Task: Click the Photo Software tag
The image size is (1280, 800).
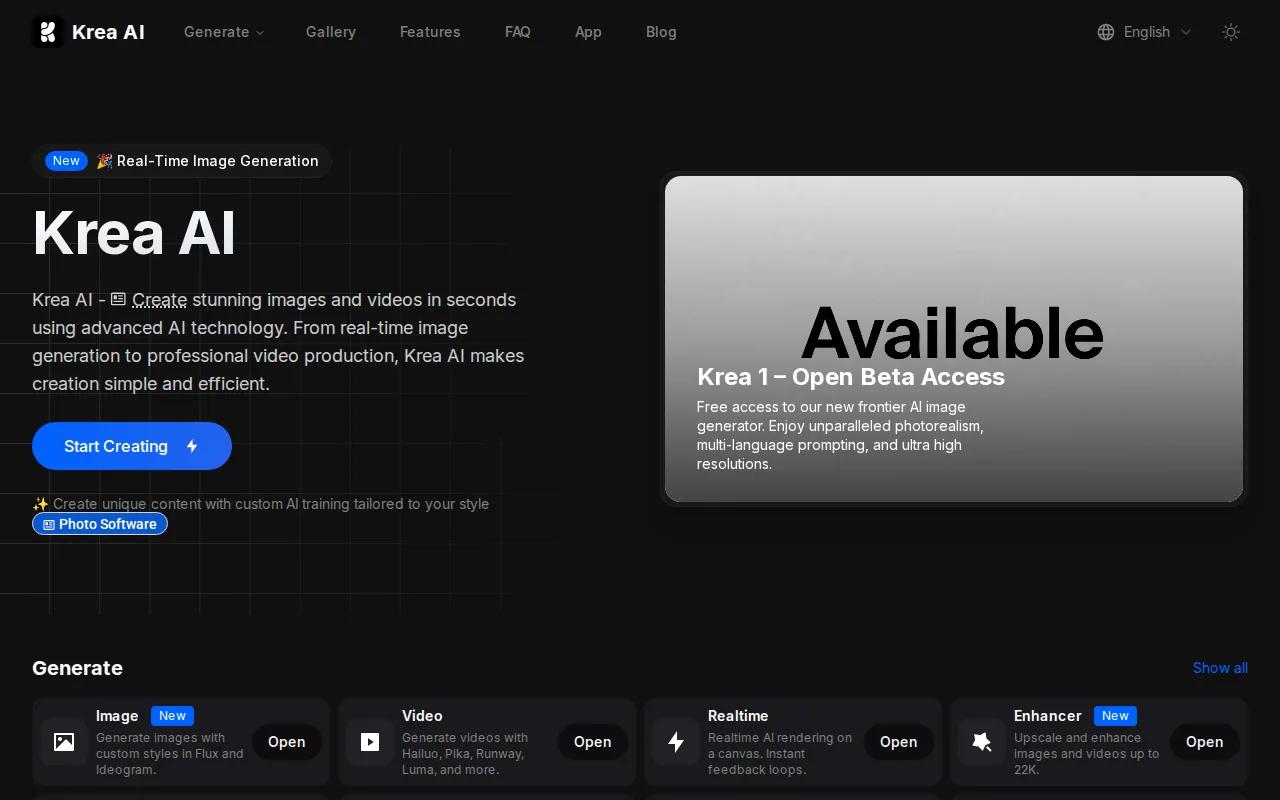Action: 100,524
